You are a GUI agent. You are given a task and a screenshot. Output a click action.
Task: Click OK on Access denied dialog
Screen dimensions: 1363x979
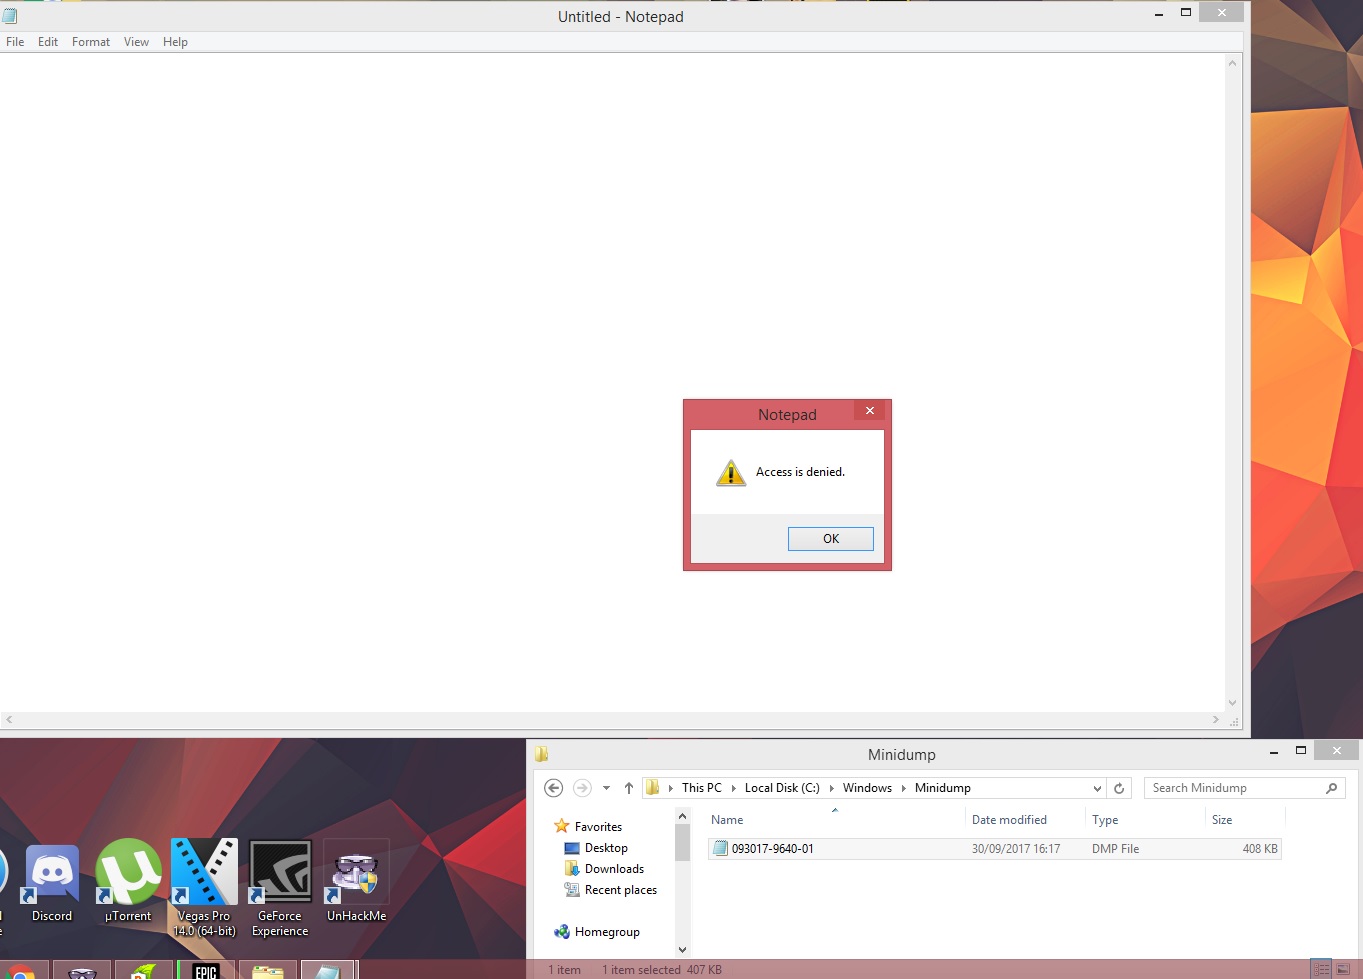831,539
